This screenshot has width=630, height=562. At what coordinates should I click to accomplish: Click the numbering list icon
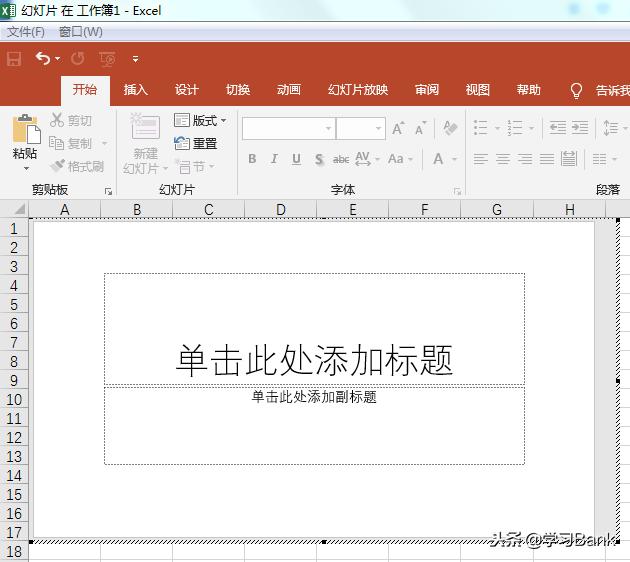pos(515,128)
